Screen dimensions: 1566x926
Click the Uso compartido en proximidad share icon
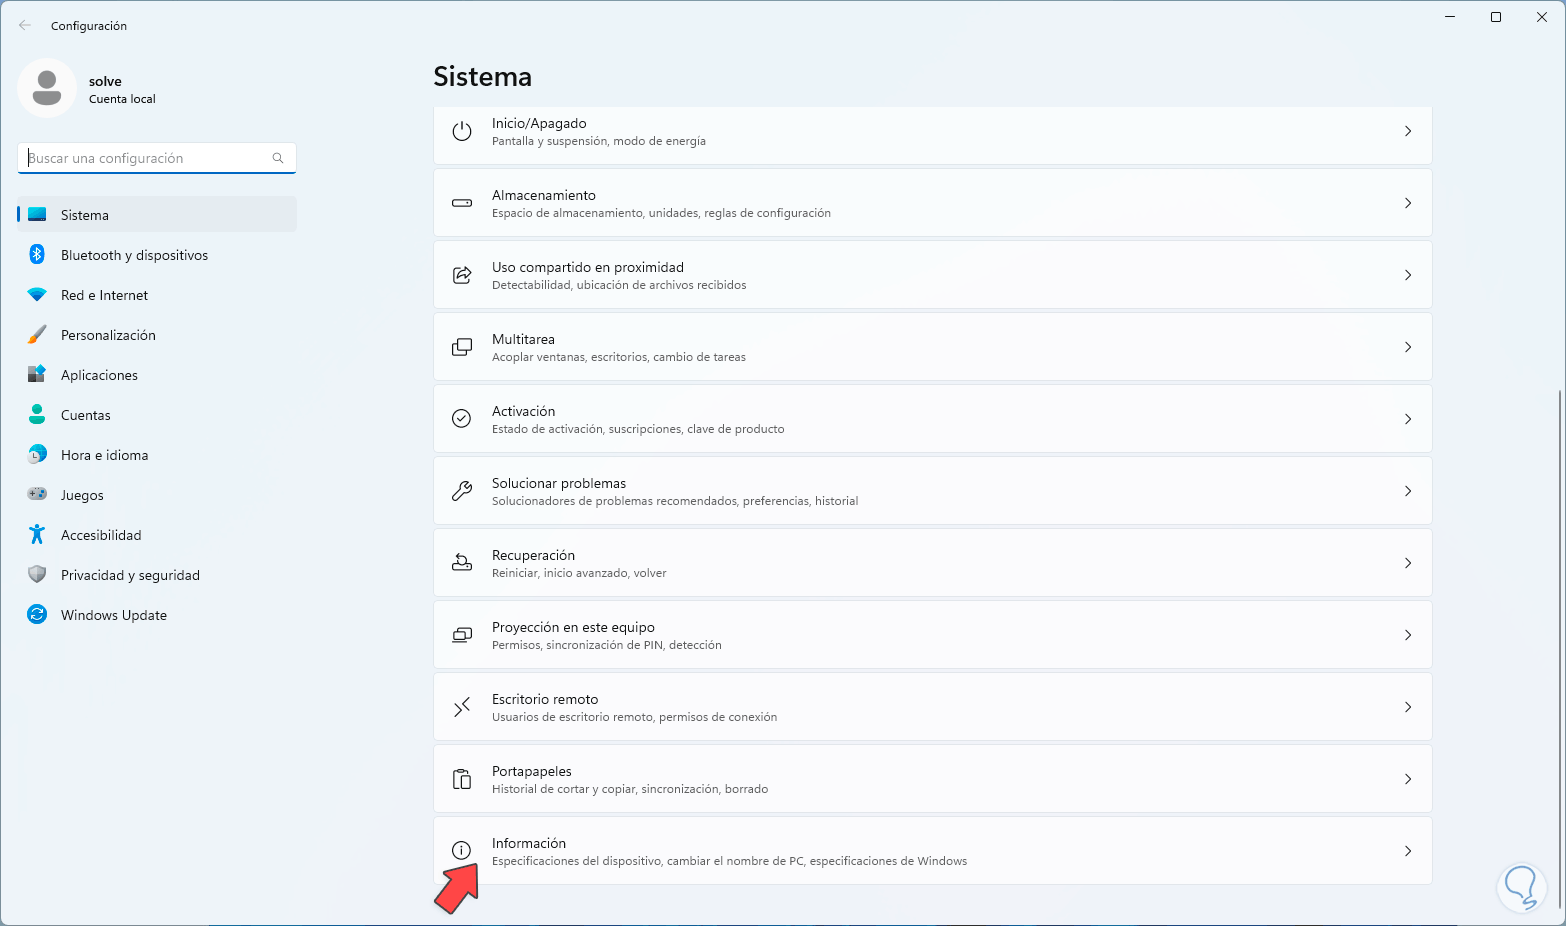(x=462, y=275)
